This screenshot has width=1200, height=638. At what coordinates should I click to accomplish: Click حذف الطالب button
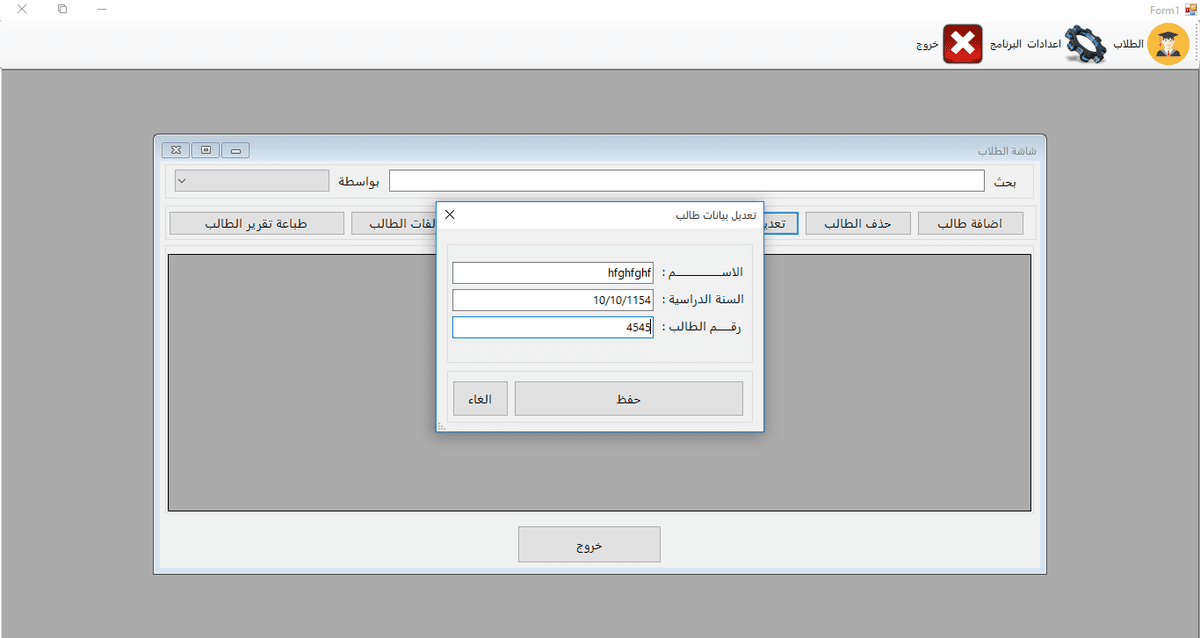click(858, 223)
